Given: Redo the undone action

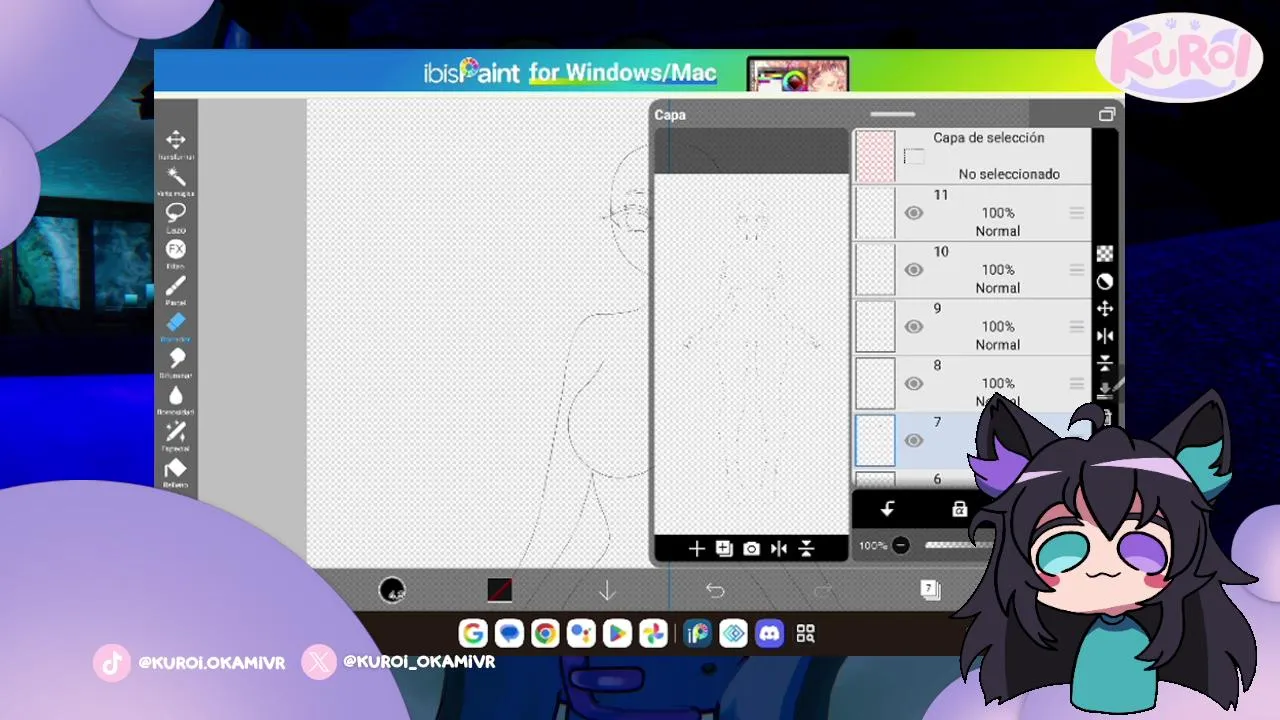Looking at the screenshot, I should (823, 591).
